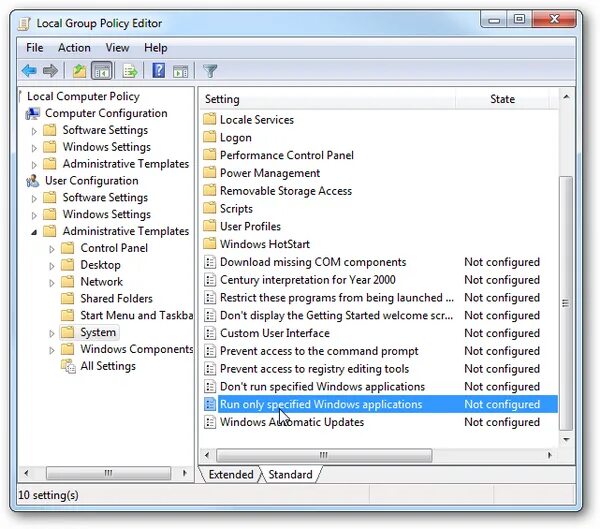Toggle the Show/Hide Console Tree icon
This screenshot has height=529, width=600.
[x=102, y=71]
